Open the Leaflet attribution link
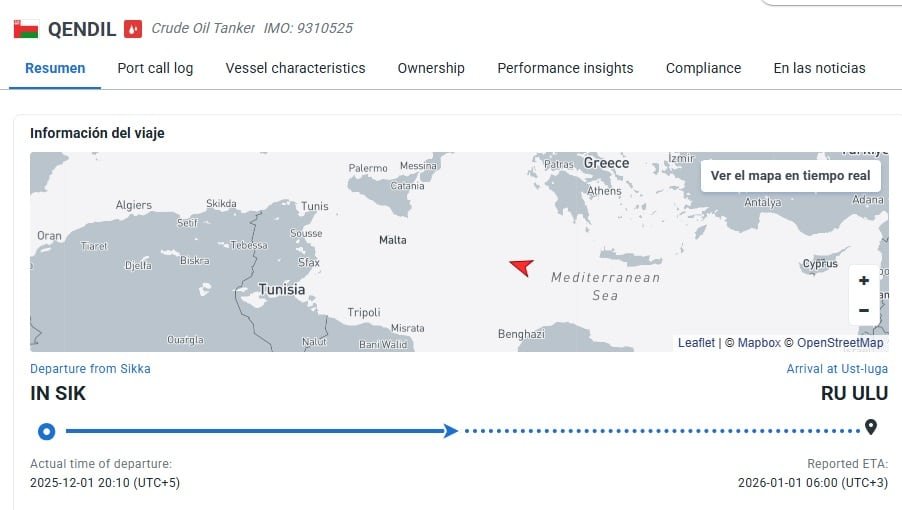The height and width of the screenshot is (510, 902). tap(696, 343)
